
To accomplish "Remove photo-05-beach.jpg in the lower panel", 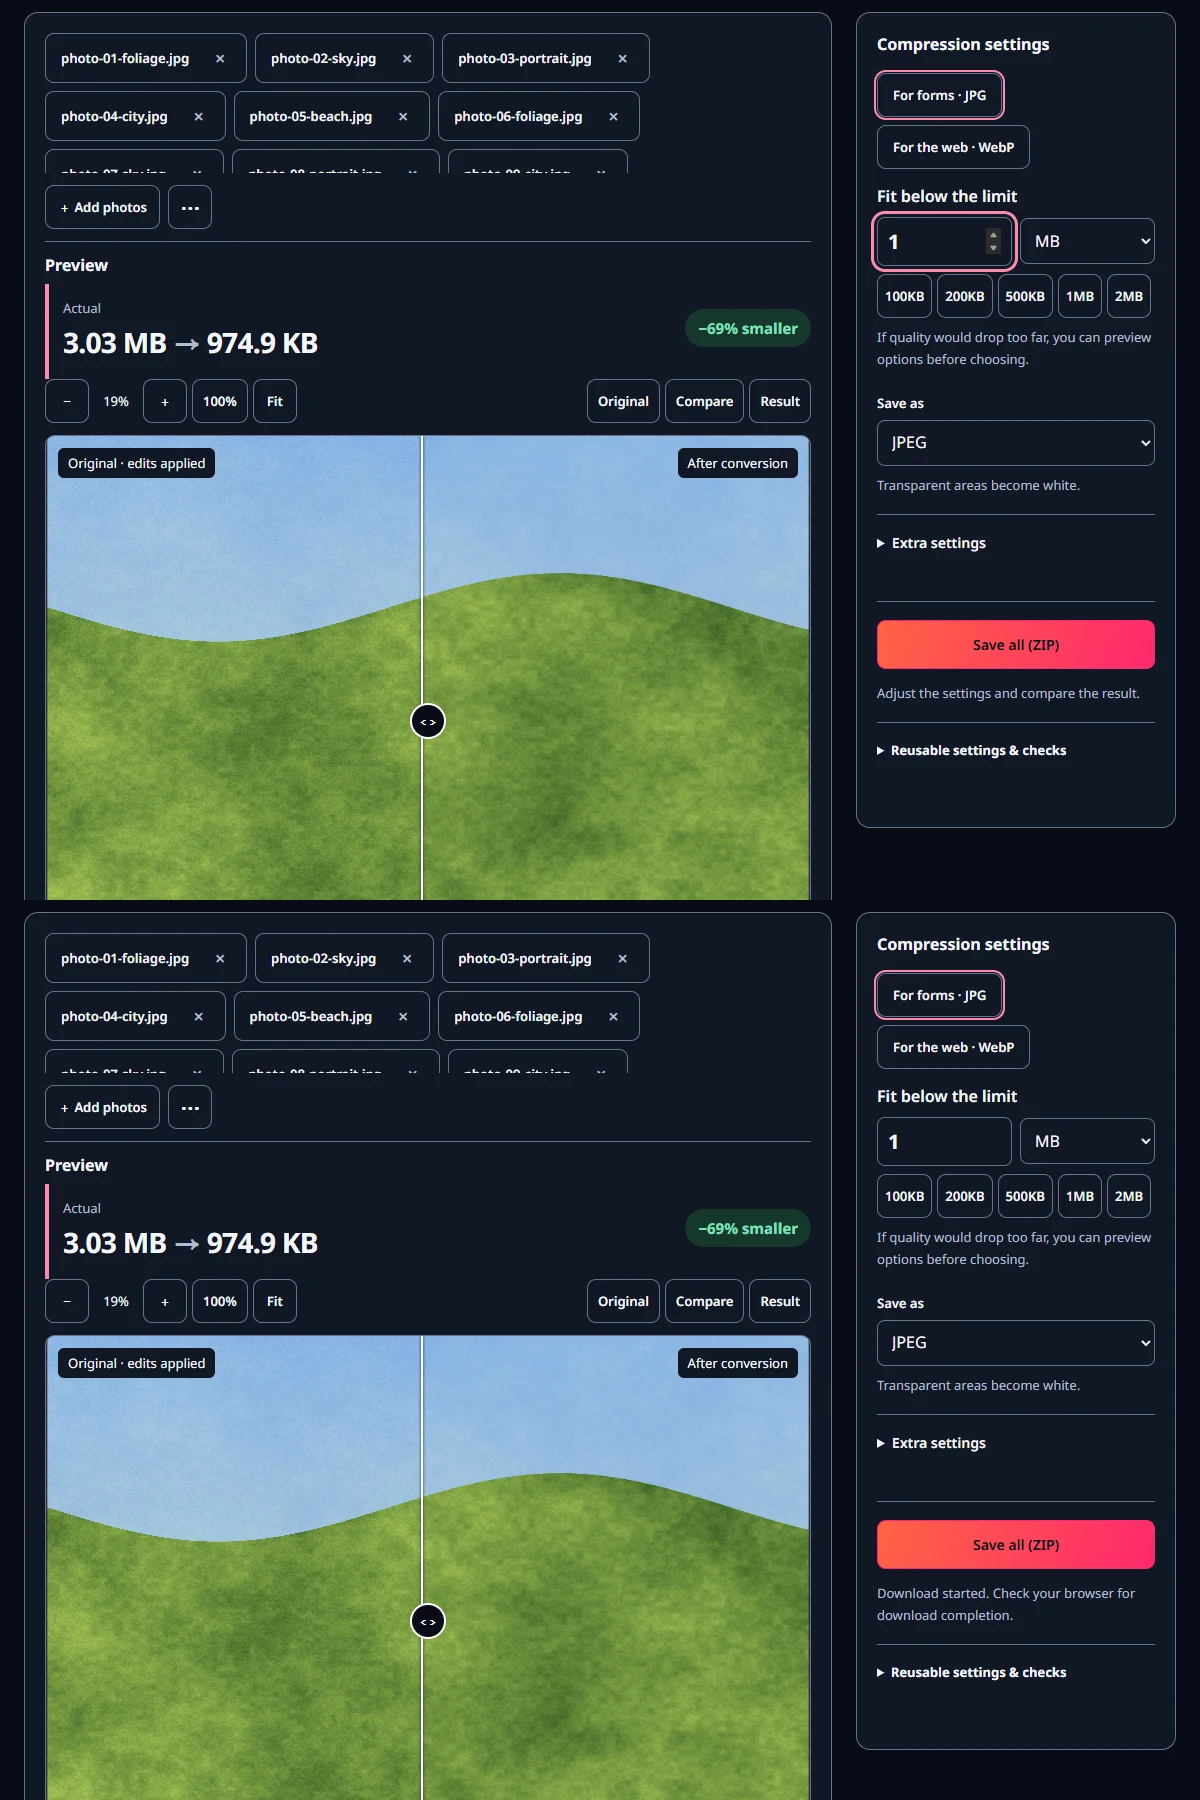I will pos(403,1017).
